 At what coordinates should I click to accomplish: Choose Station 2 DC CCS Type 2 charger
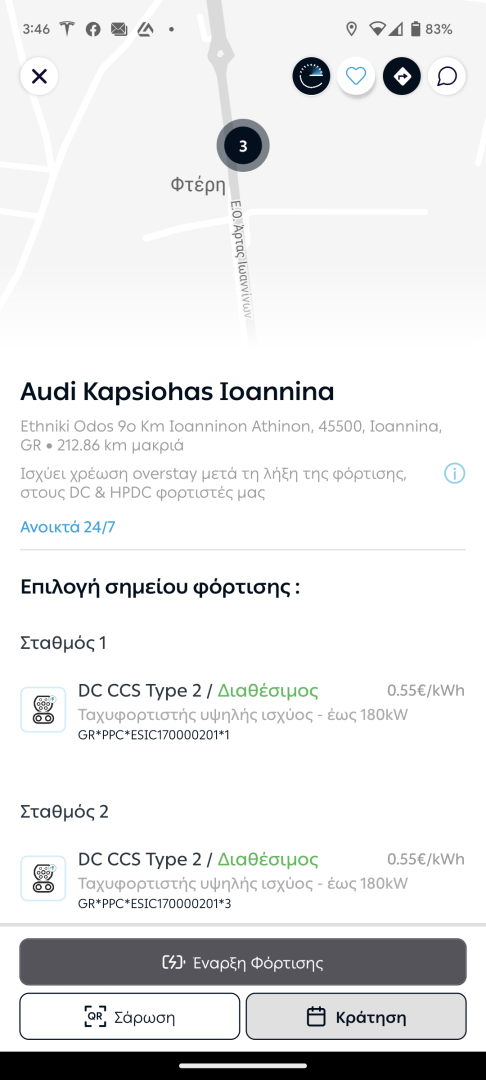pos(242,880)
